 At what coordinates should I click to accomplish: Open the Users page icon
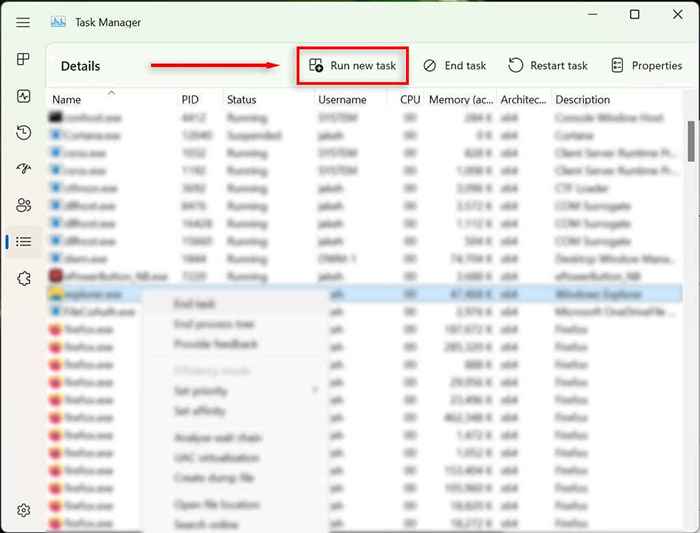[23, 205]
